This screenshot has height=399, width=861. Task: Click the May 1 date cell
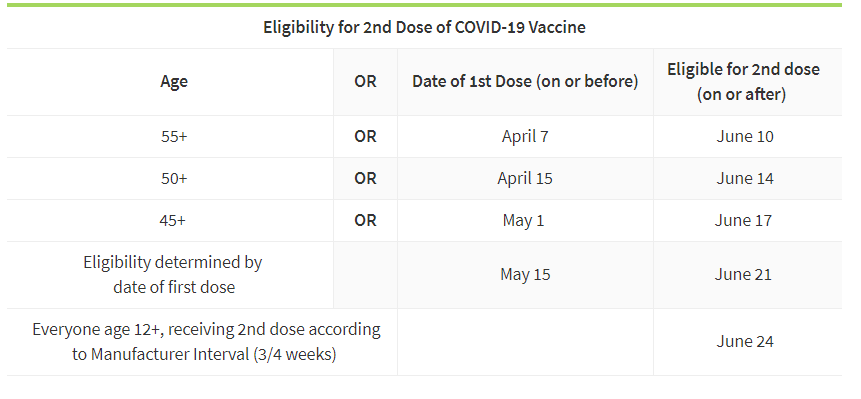click(523, 220)
